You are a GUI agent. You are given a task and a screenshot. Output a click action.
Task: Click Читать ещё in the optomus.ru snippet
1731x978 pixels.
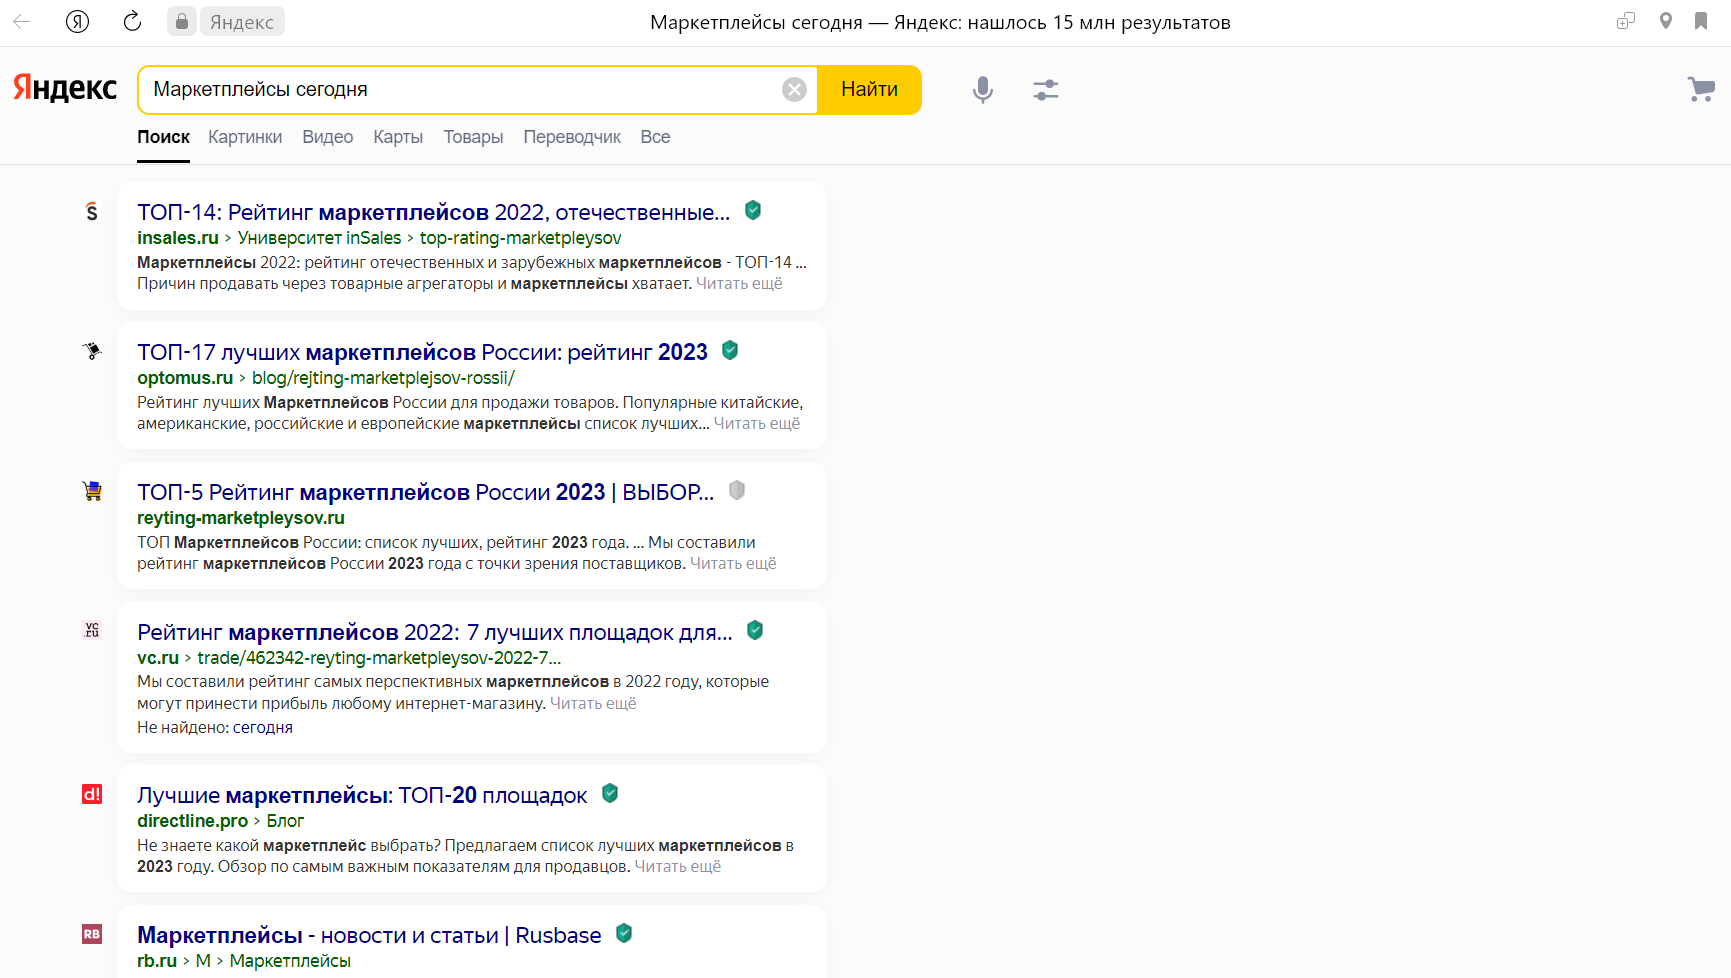757,424
